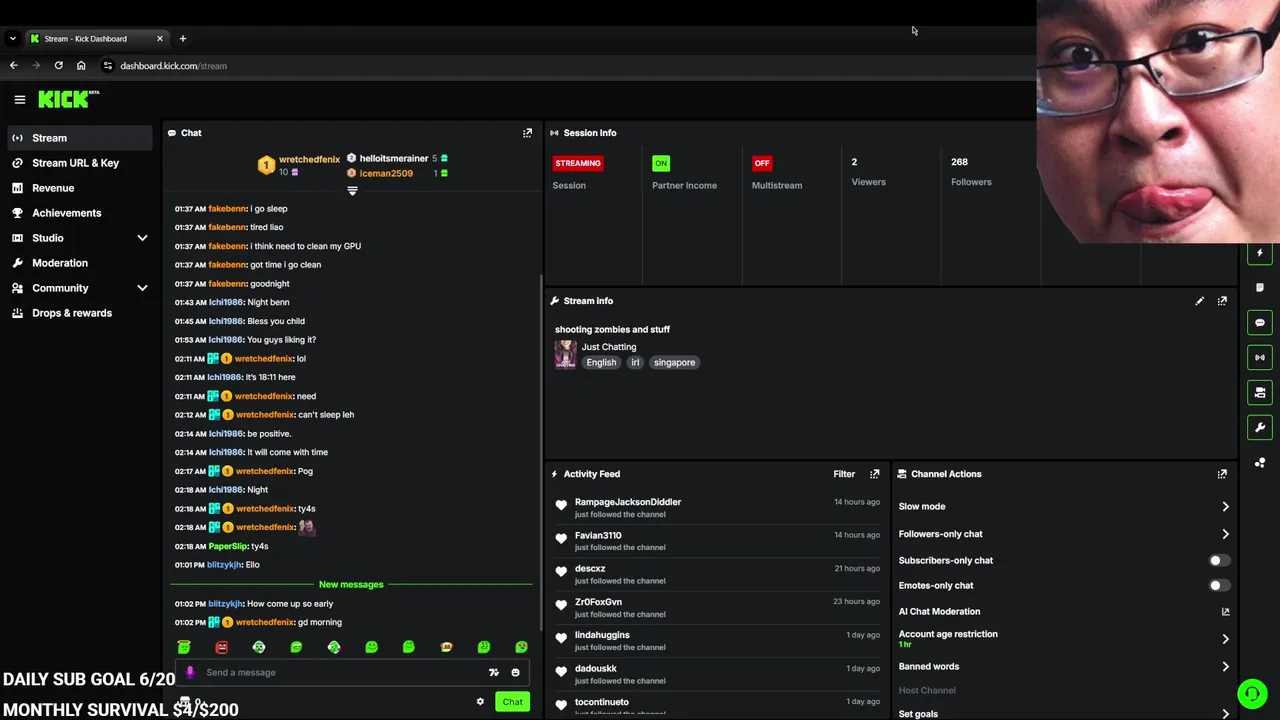Screen dimensions: 1280x720
Task: Click the singapore stream tag
Action: [674, 363]
